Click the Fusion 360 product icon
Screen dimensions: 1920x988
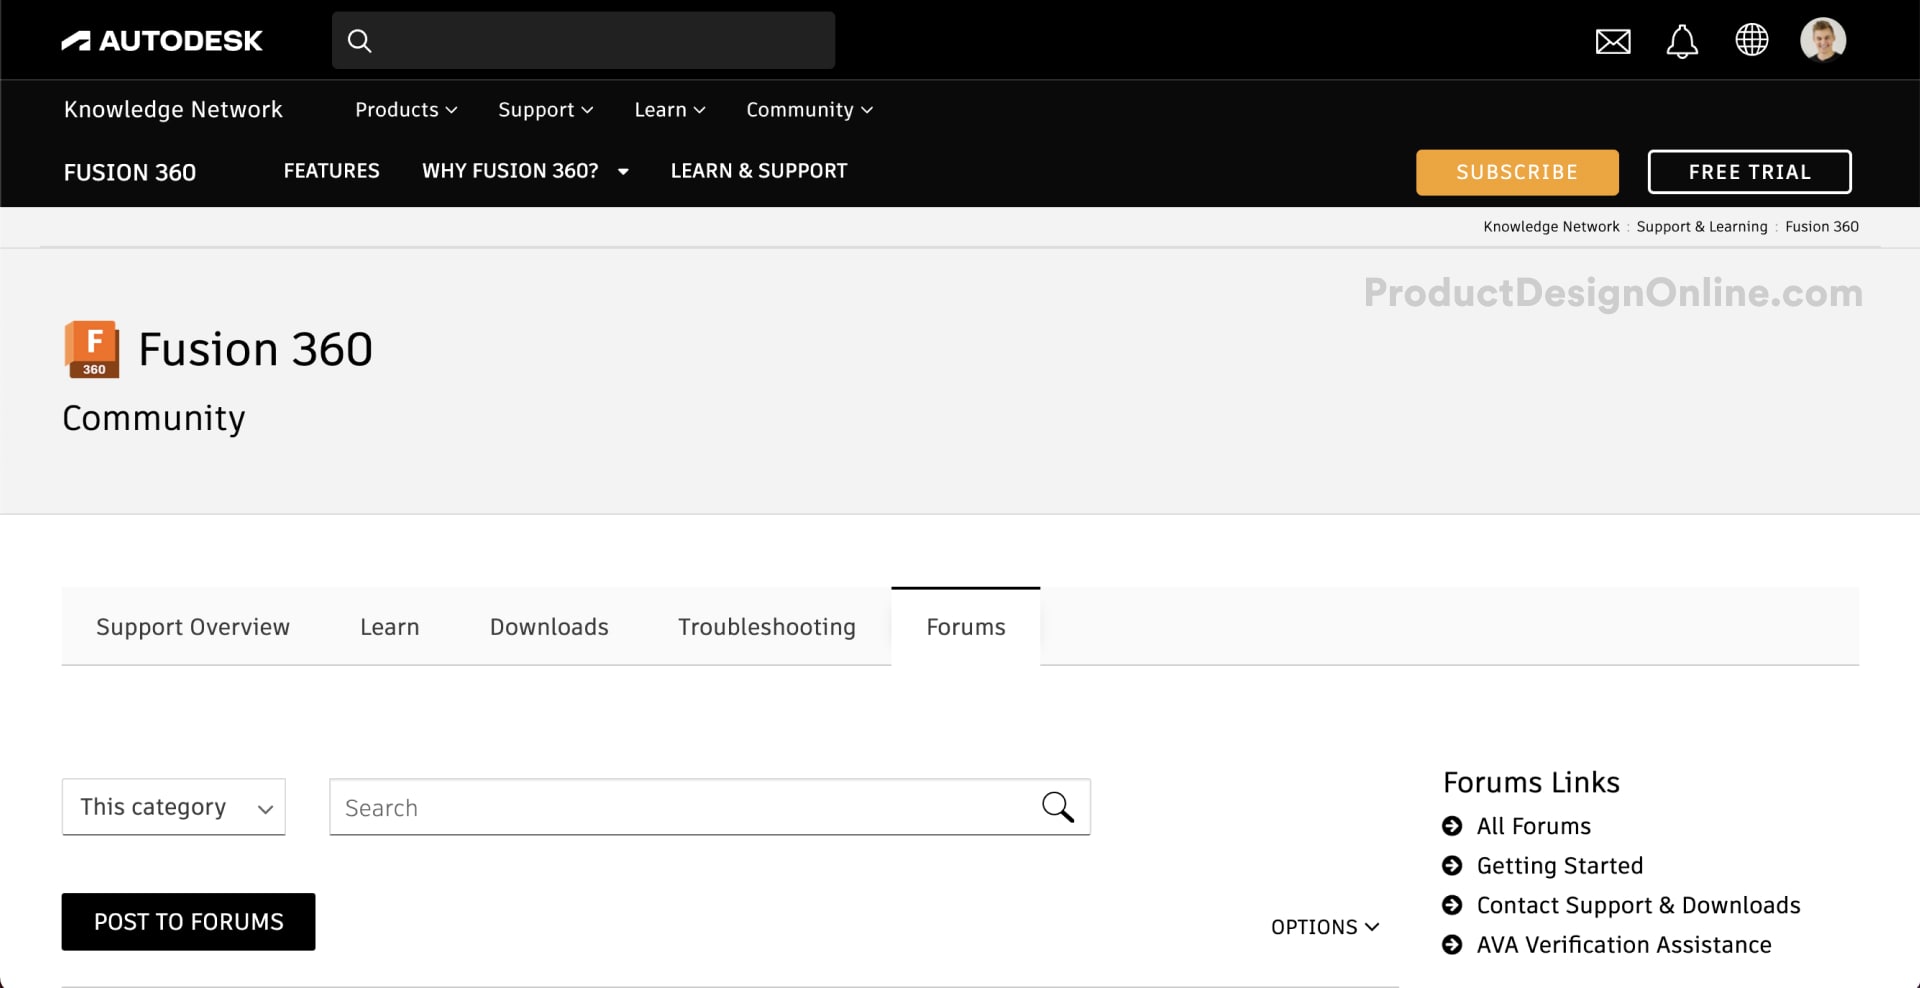(92, 349)
